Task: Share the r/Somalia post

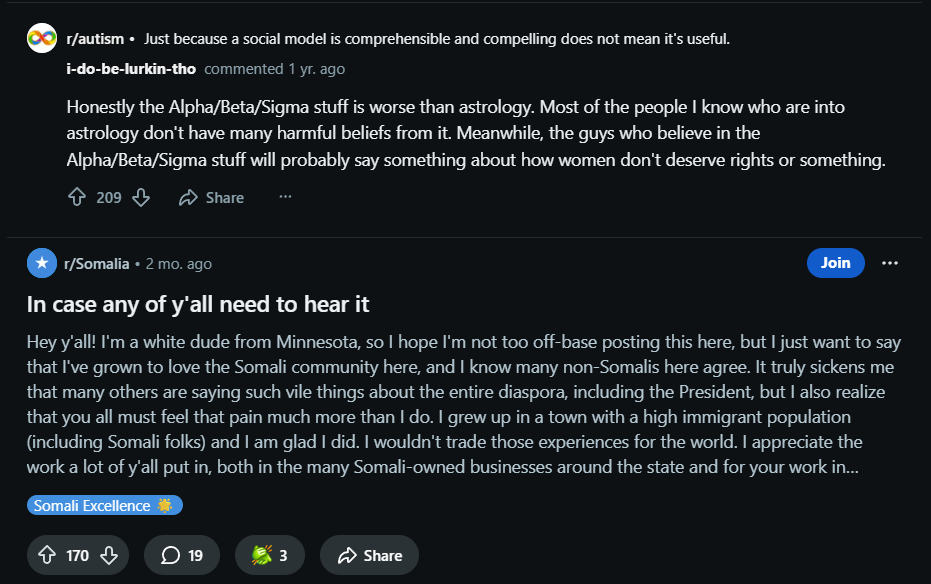Action: [x=369, y=556]
